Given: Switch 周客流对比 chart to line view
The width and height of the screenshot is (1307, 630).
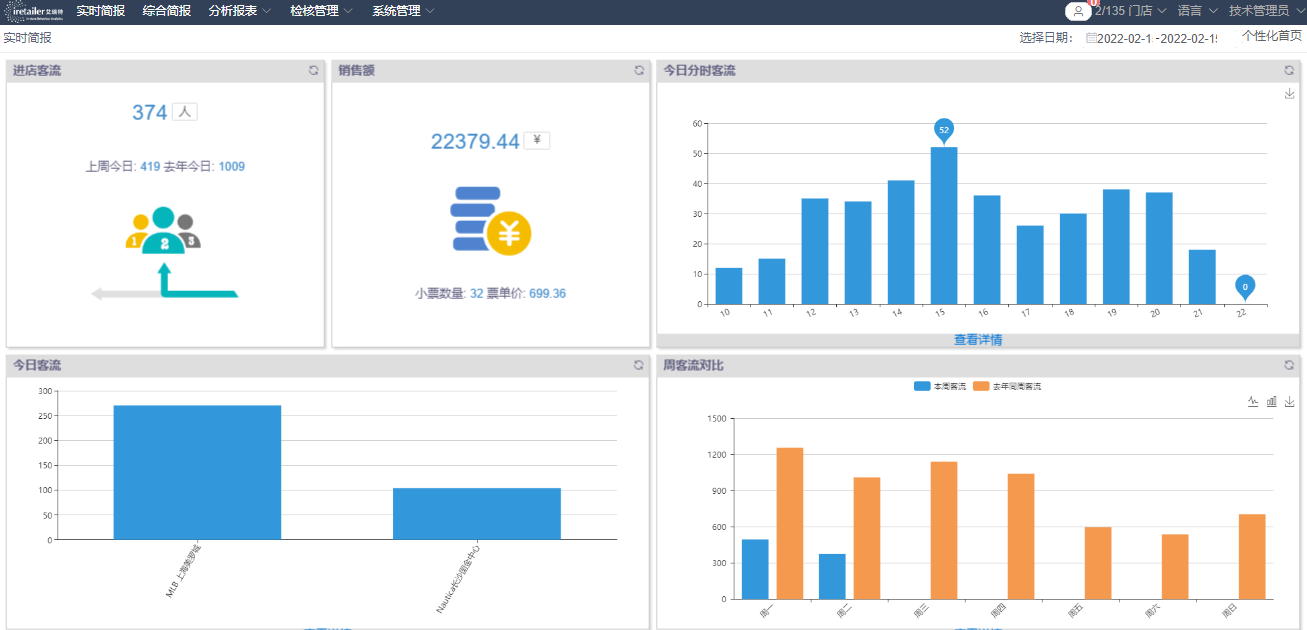Looking at the screenshot, I should point(1253,402).
